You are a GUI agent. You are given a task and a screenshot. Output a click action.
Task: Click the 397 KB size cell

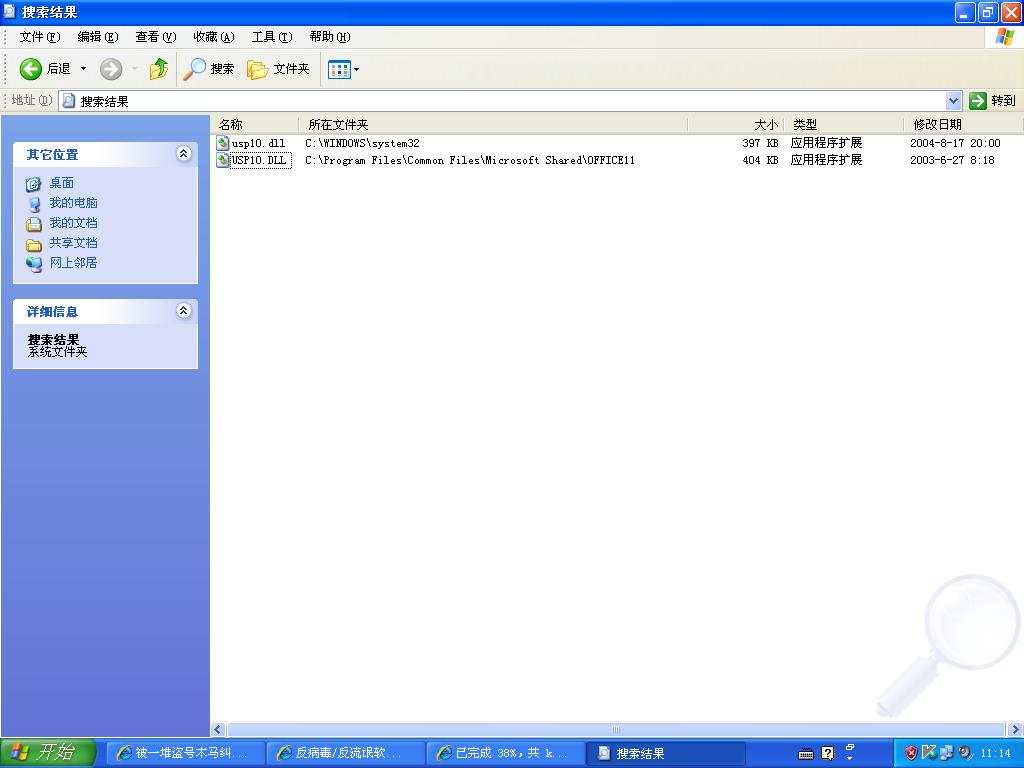point(760,143)
